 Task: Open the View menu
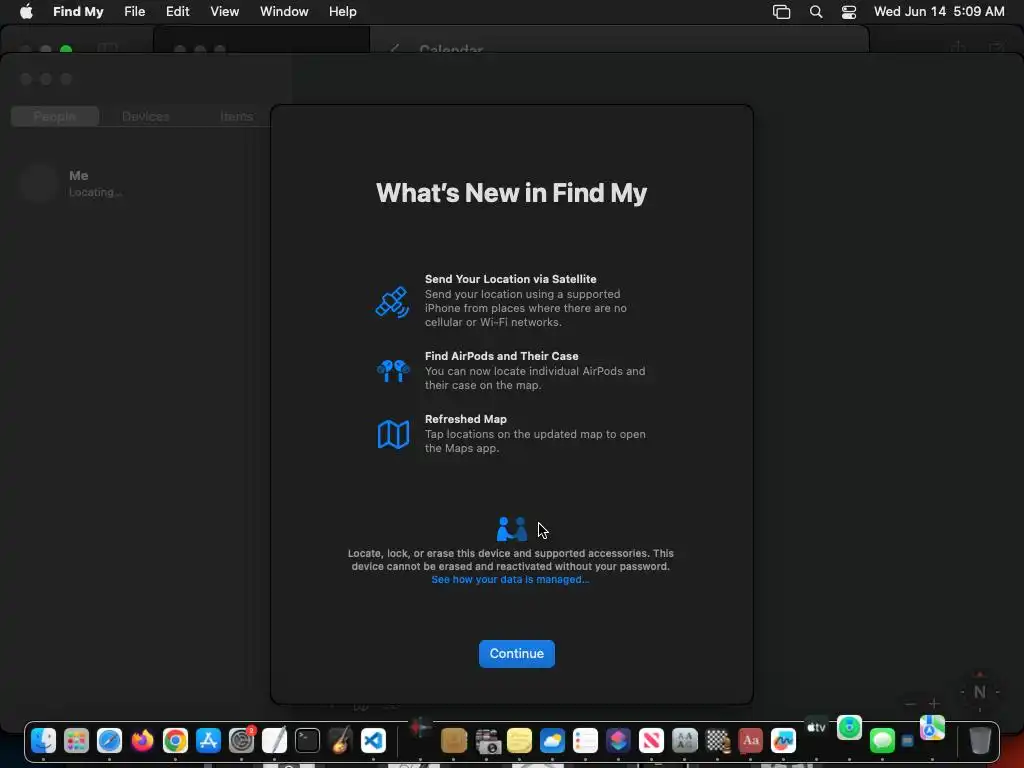224,12
